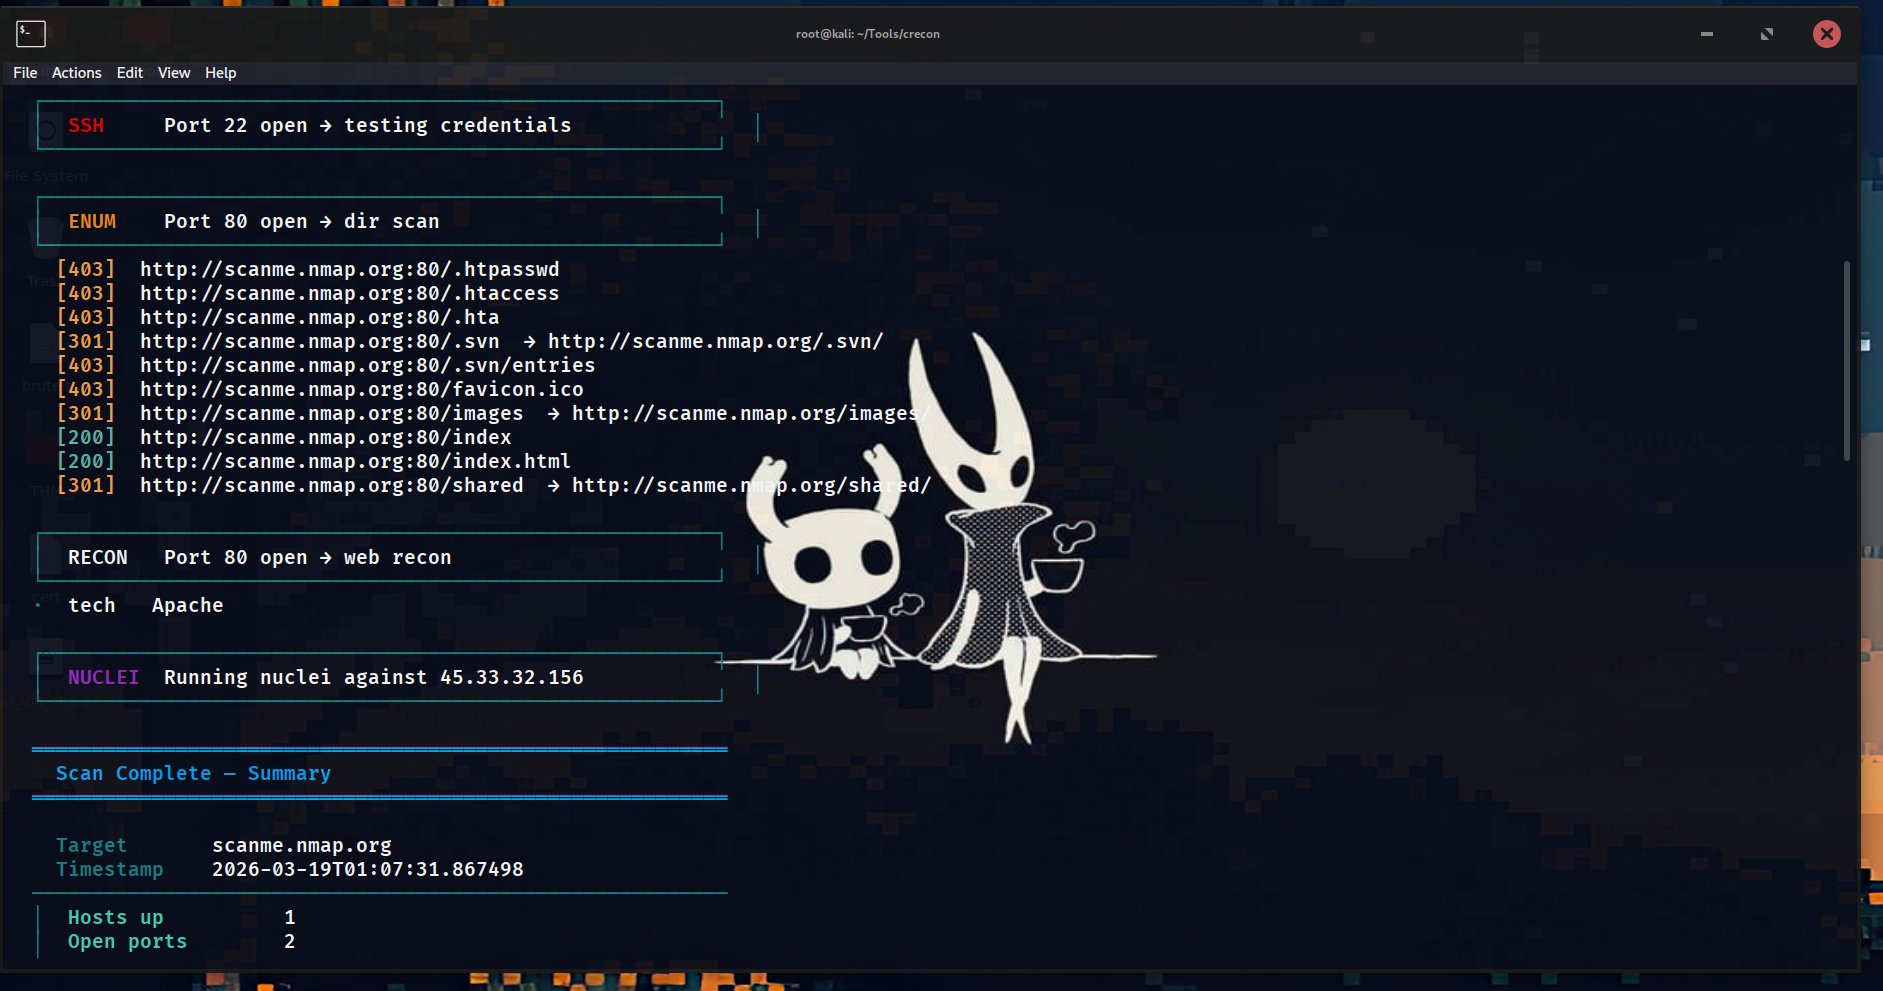This screenshot has height=991, width=1883.
Task: Click the favicon.ico URL in the output
Action: pos(362,389)
